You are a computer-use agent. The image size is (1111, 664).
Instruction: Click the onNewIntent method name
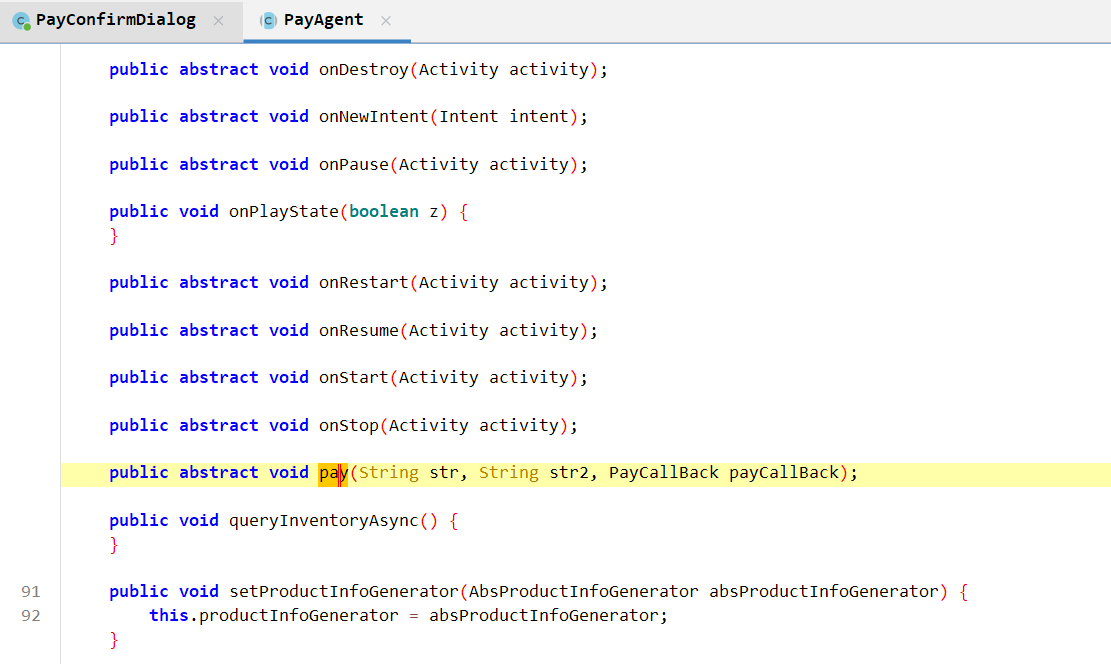click(x=373, y=117)
